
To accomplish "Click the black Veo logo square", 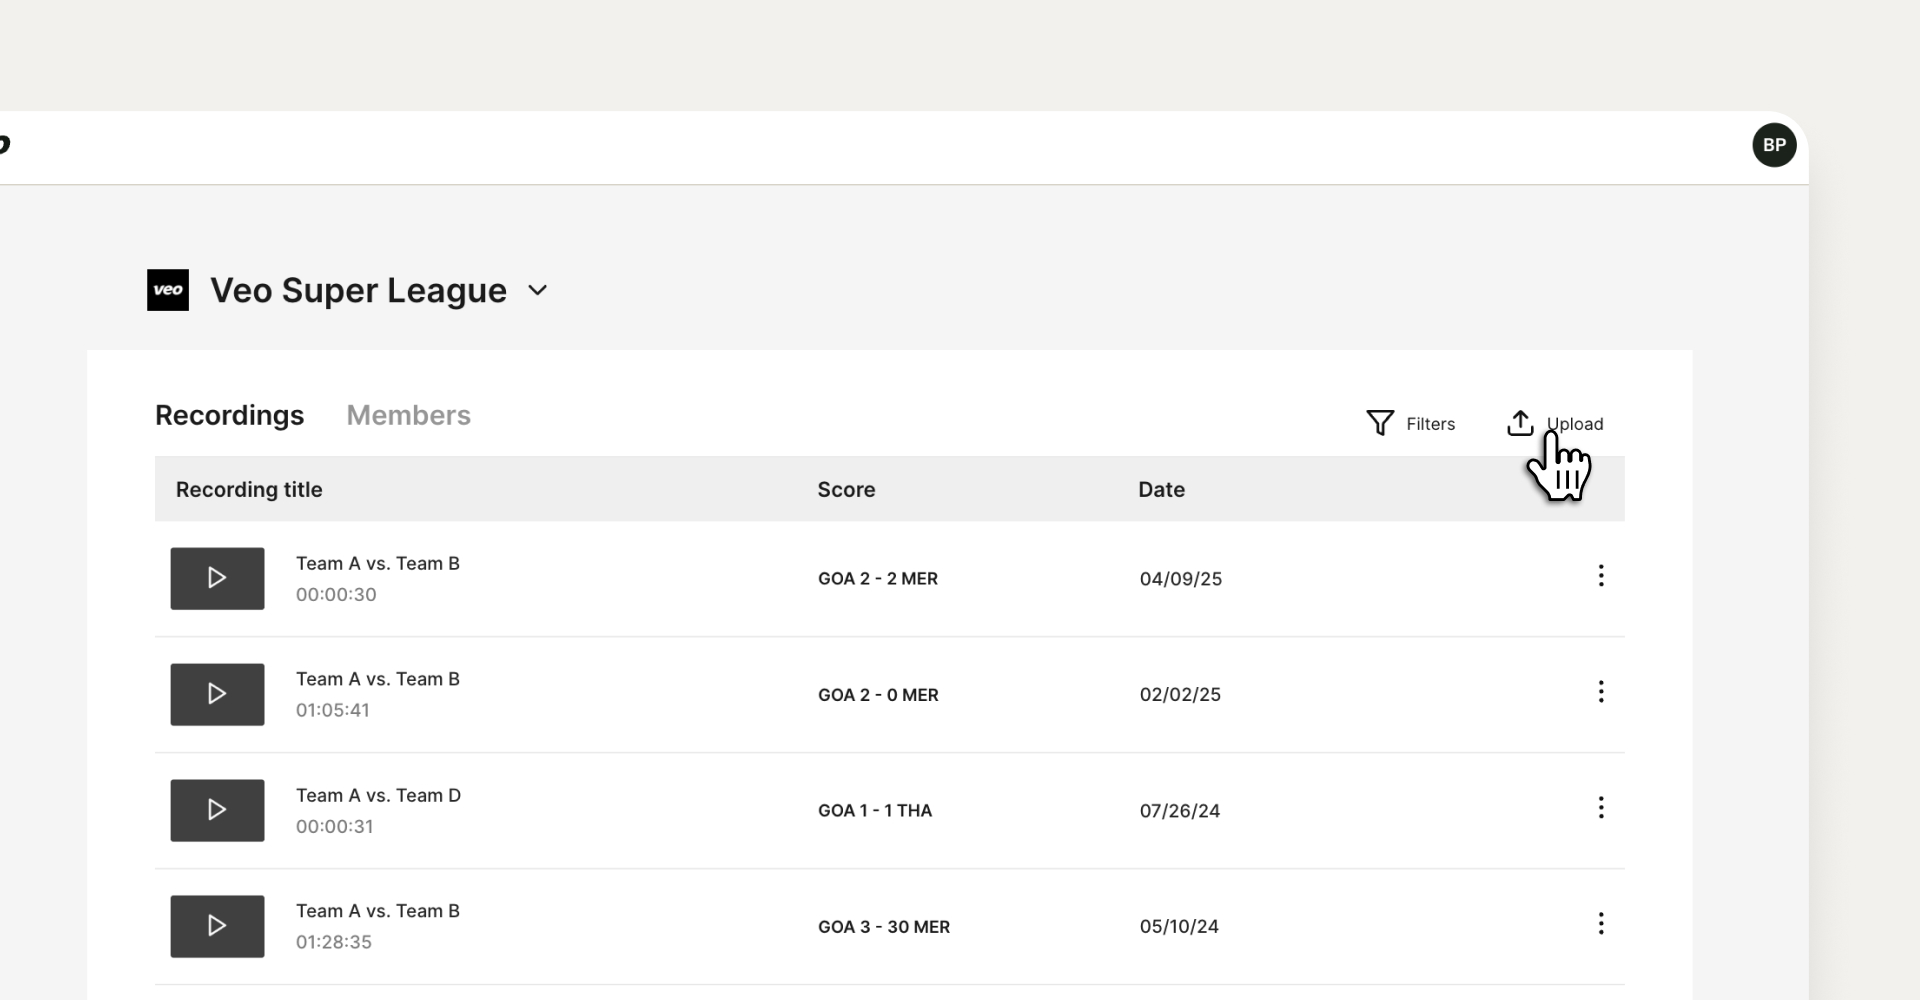I will [x=168, y=290].
